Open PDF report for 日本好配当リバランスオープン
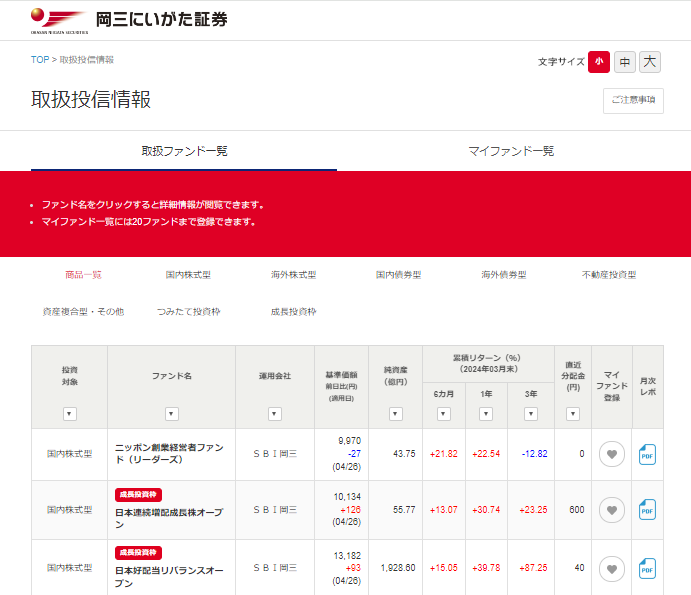Image resolution: width=691 pixels, height=595 pixels. 647,568
